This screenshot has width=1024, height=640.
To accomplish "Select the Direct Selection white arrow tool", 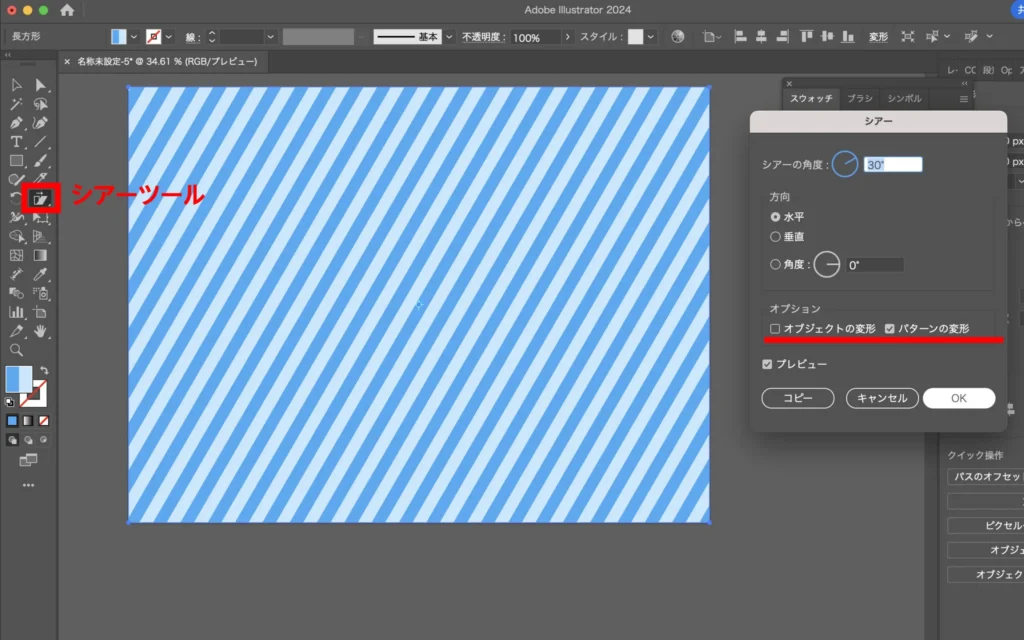I will pos(41,85).
